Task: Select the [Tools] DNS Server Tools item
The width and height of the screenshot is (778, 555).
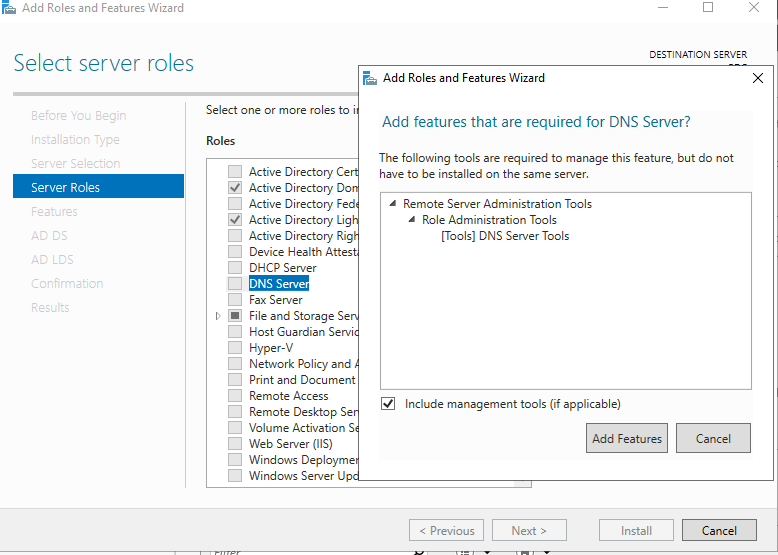Action: (505, 236)
